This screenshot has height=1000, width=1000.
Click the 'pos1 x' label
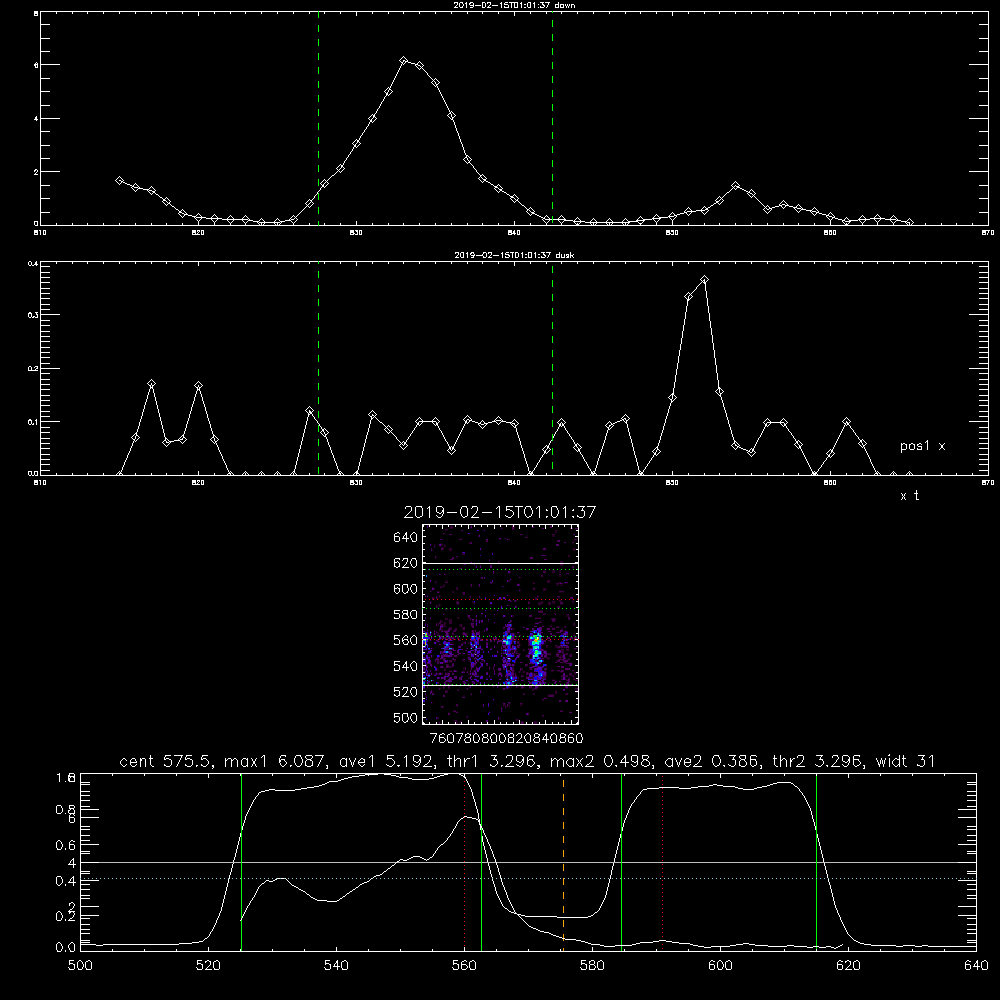click(922, 446)
